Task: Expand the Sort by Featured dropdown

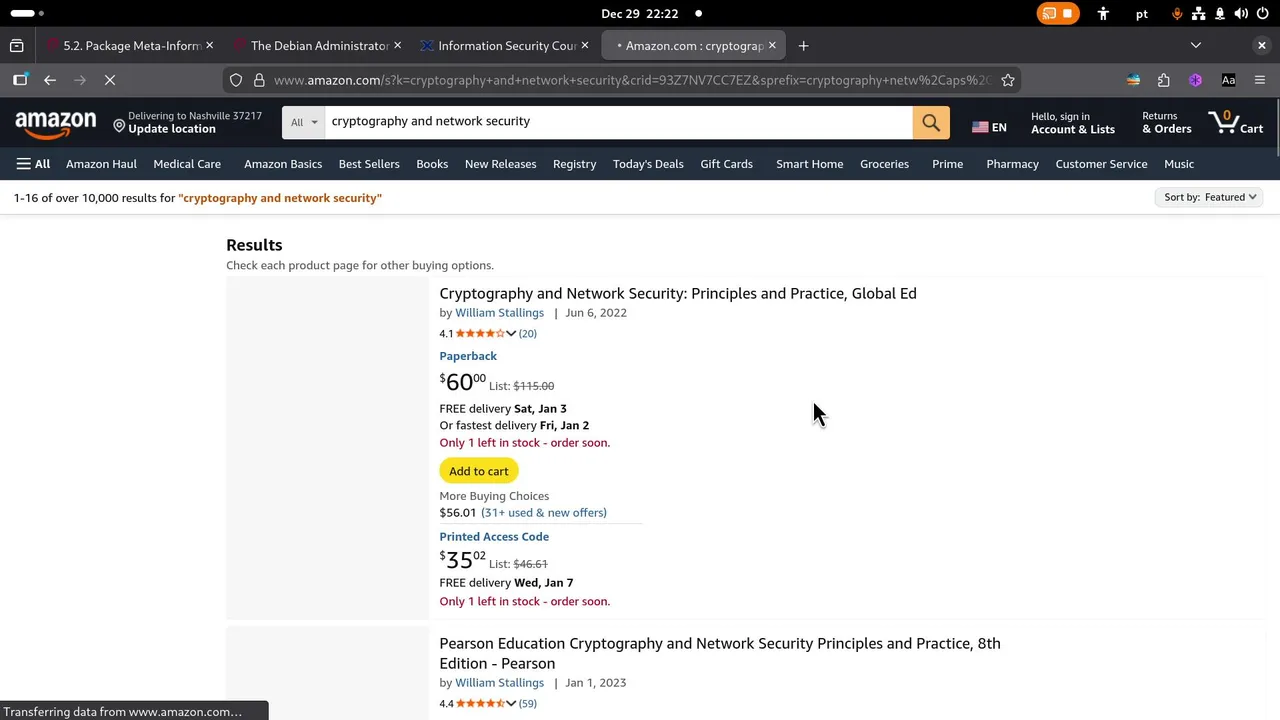Action: click(1210, 197)
